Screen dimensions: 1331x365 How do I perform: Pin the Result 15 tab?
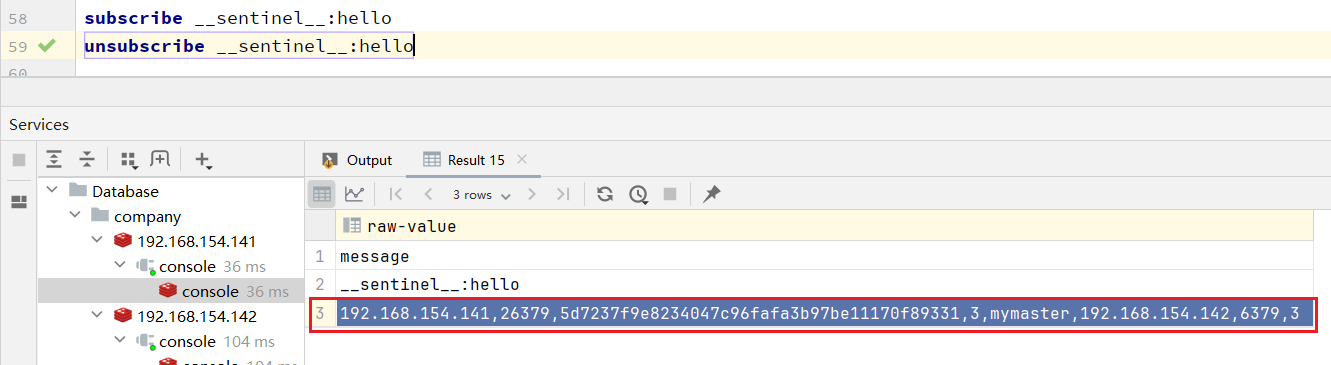click(711, 194)
